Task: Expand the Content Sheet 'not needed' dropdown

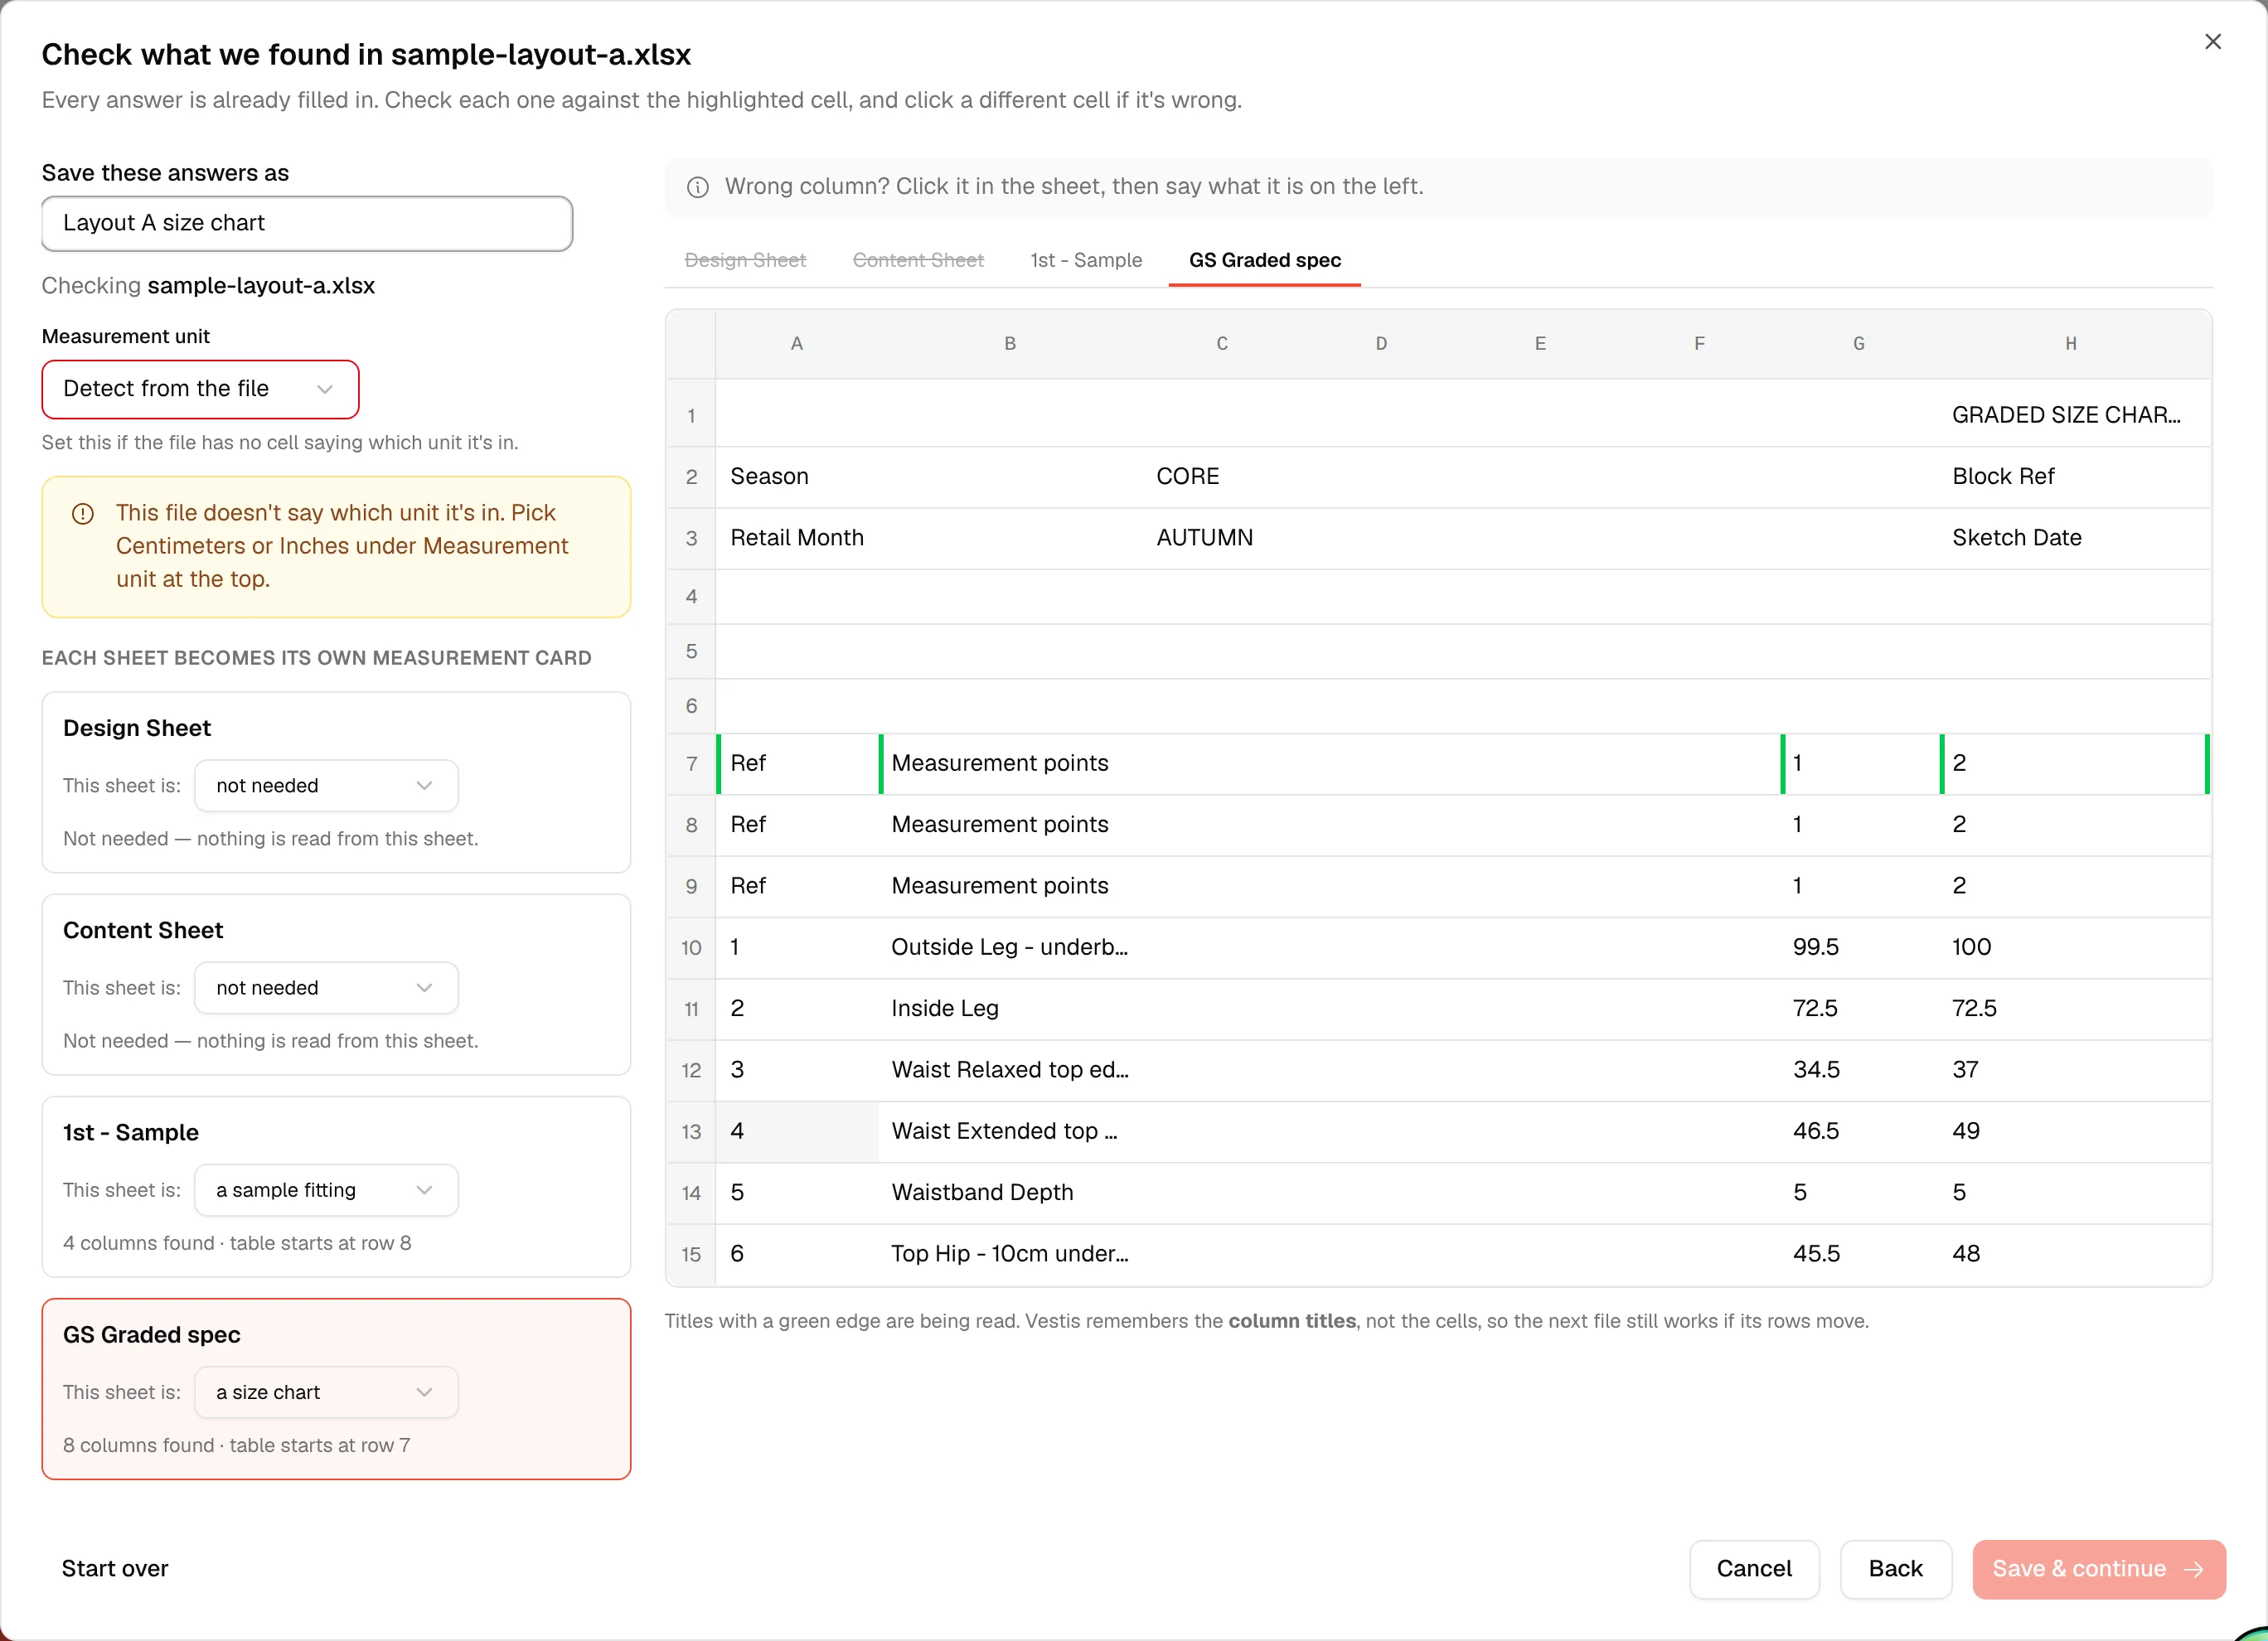Action: pos(326,988)
